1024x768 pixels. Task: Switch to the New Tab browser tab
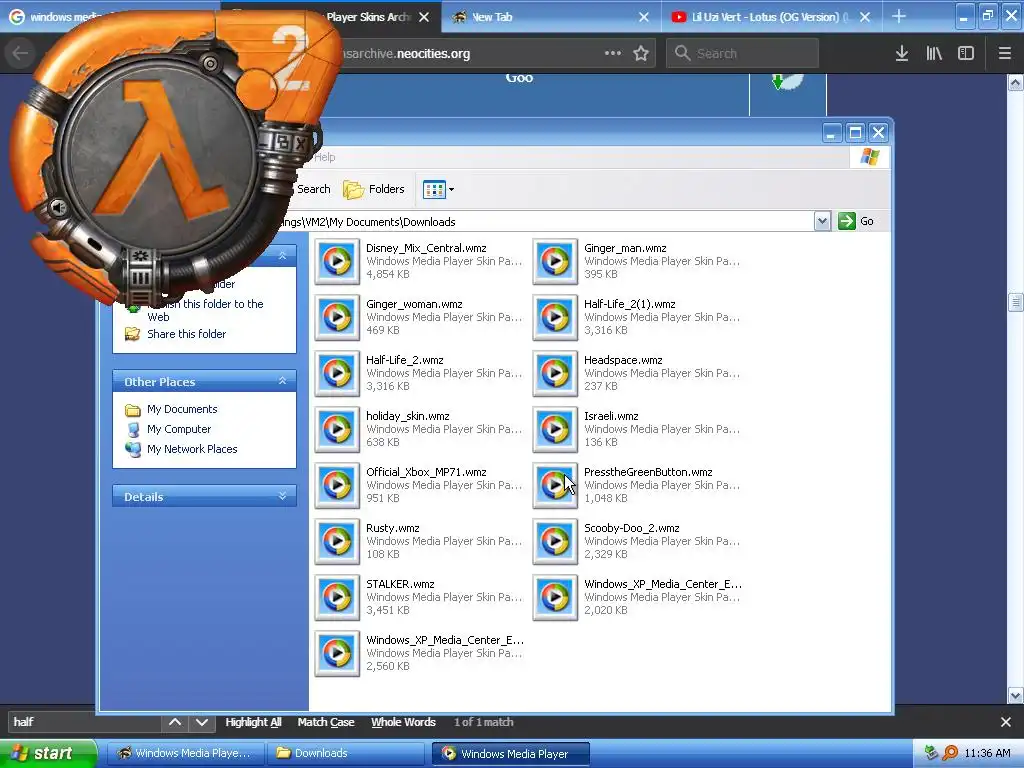551,17
